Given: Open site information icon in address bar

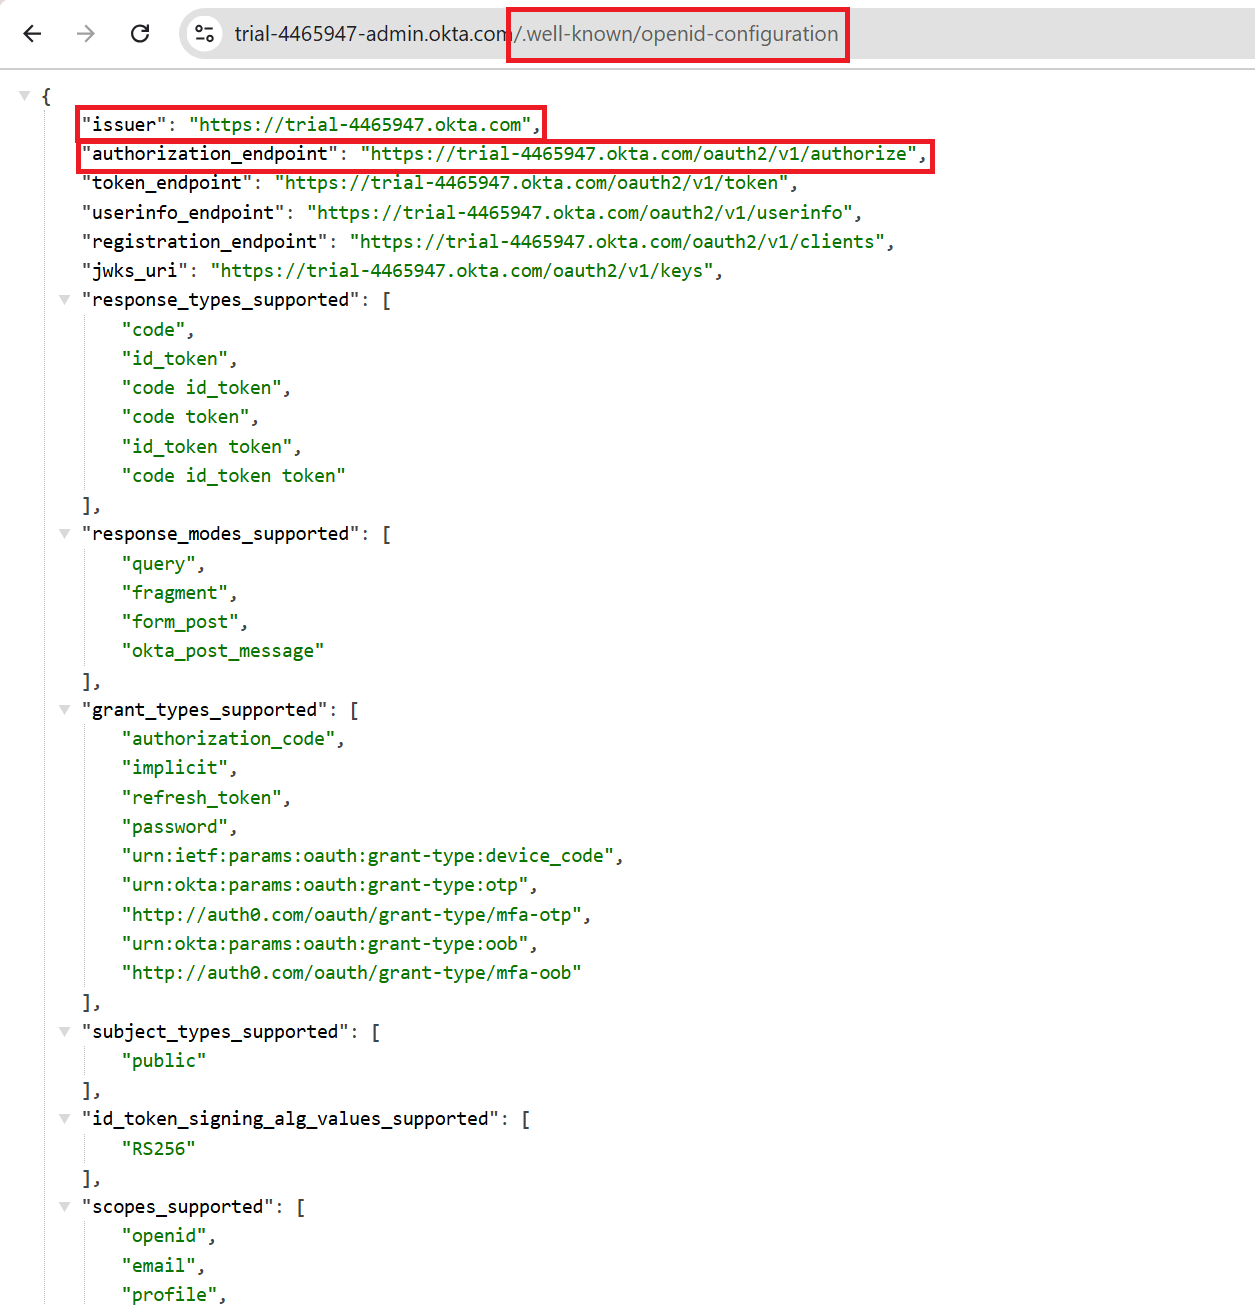Looking at the screenshot, I should click(x=205, y=34).
